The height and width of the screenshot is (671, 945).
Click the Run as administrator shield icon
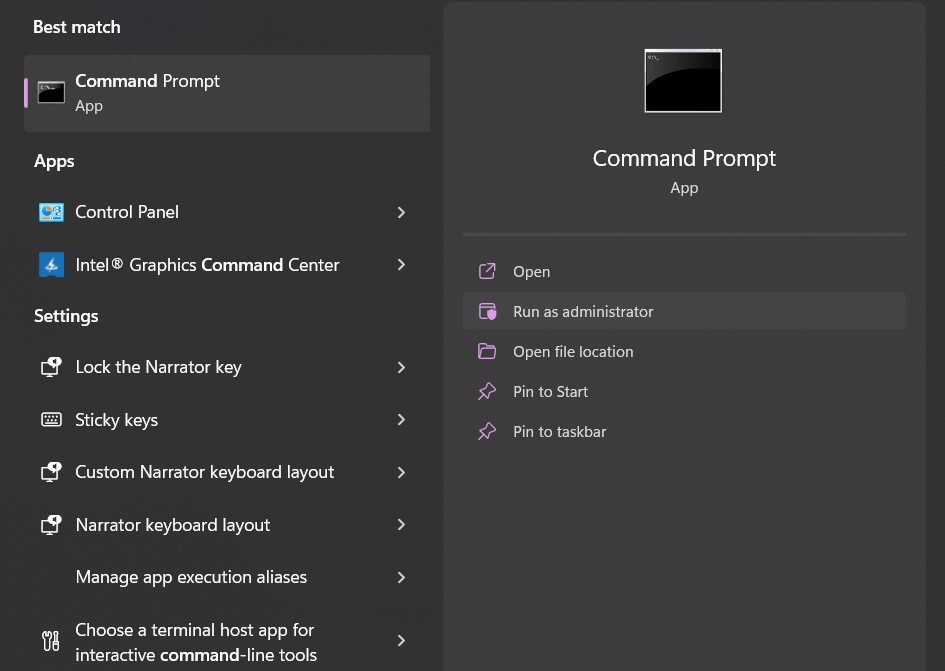pos(487,312)
